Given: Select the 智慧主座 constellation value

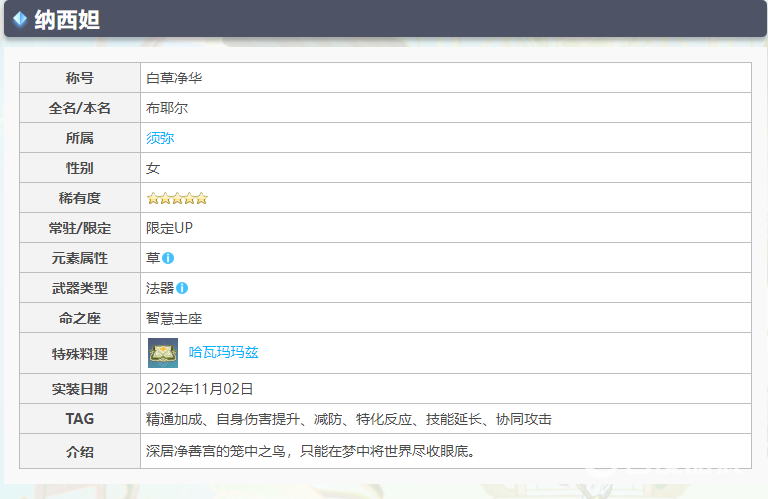Looking at the screenshot, I should (x=174, y=318).
